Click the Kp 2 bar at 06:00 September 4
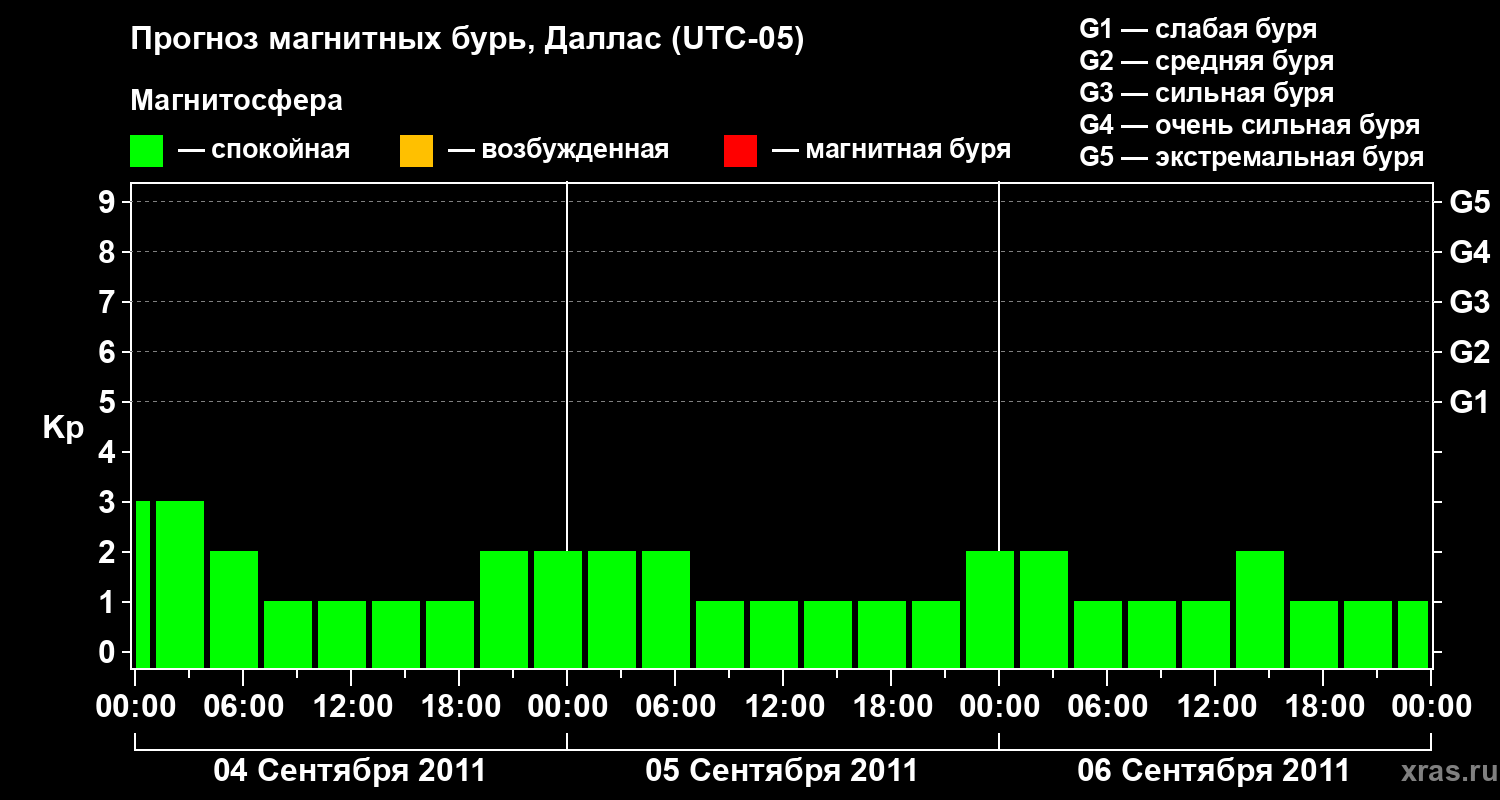The image size is (1500, 800). pyautogui.click(x=234, y=609)
